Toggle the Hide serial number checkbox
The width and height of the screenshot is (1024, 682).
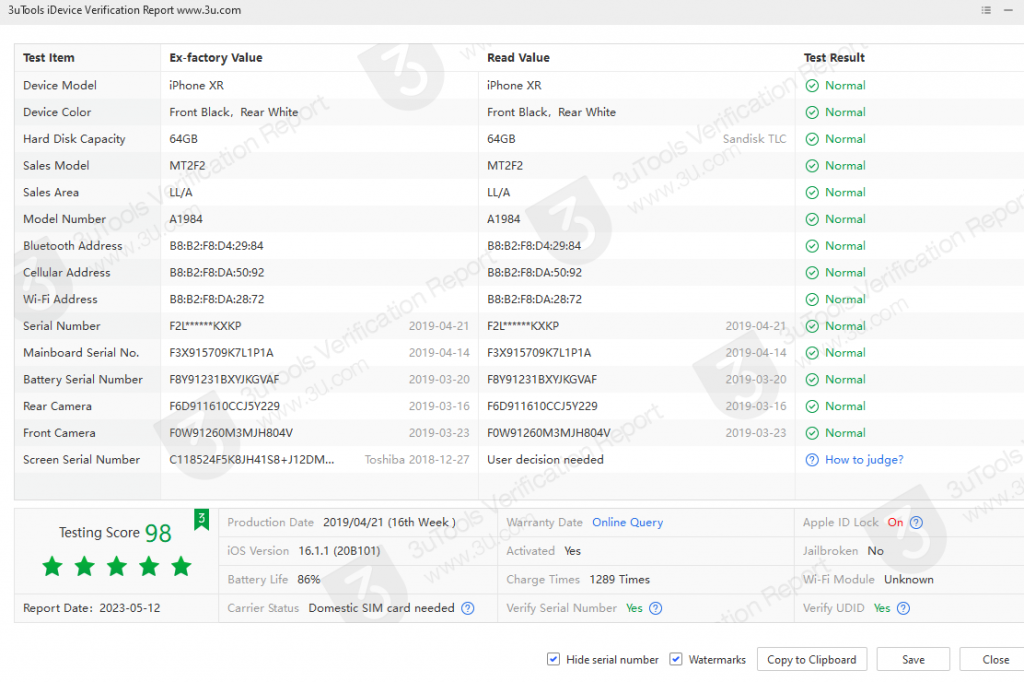(x=553, y=659)
